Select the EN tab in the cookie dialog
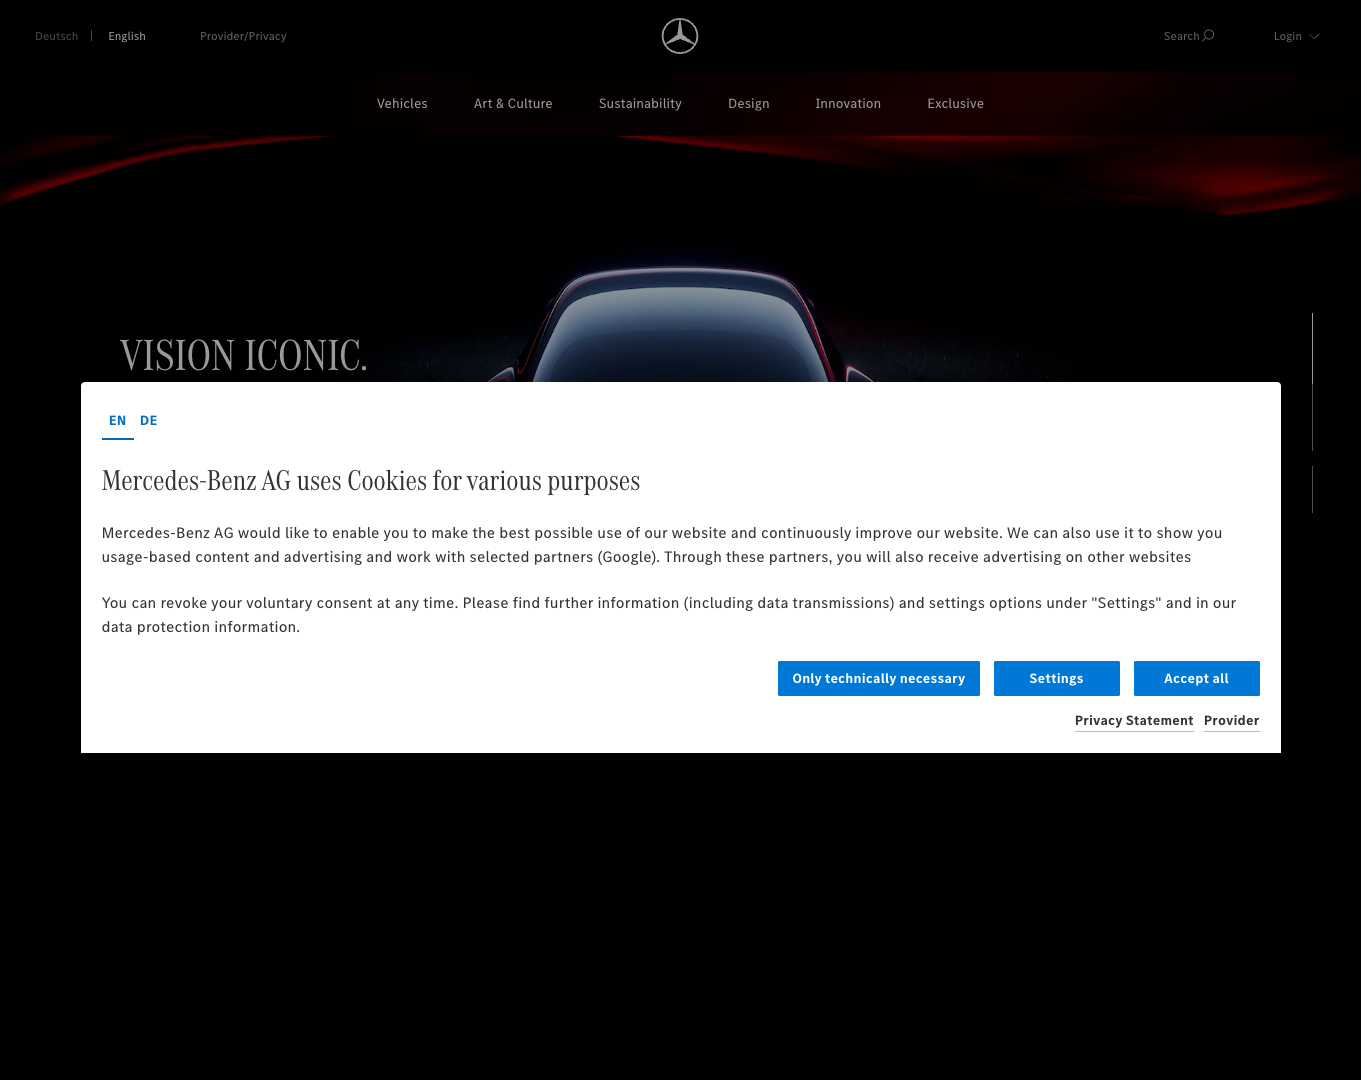 117,420
